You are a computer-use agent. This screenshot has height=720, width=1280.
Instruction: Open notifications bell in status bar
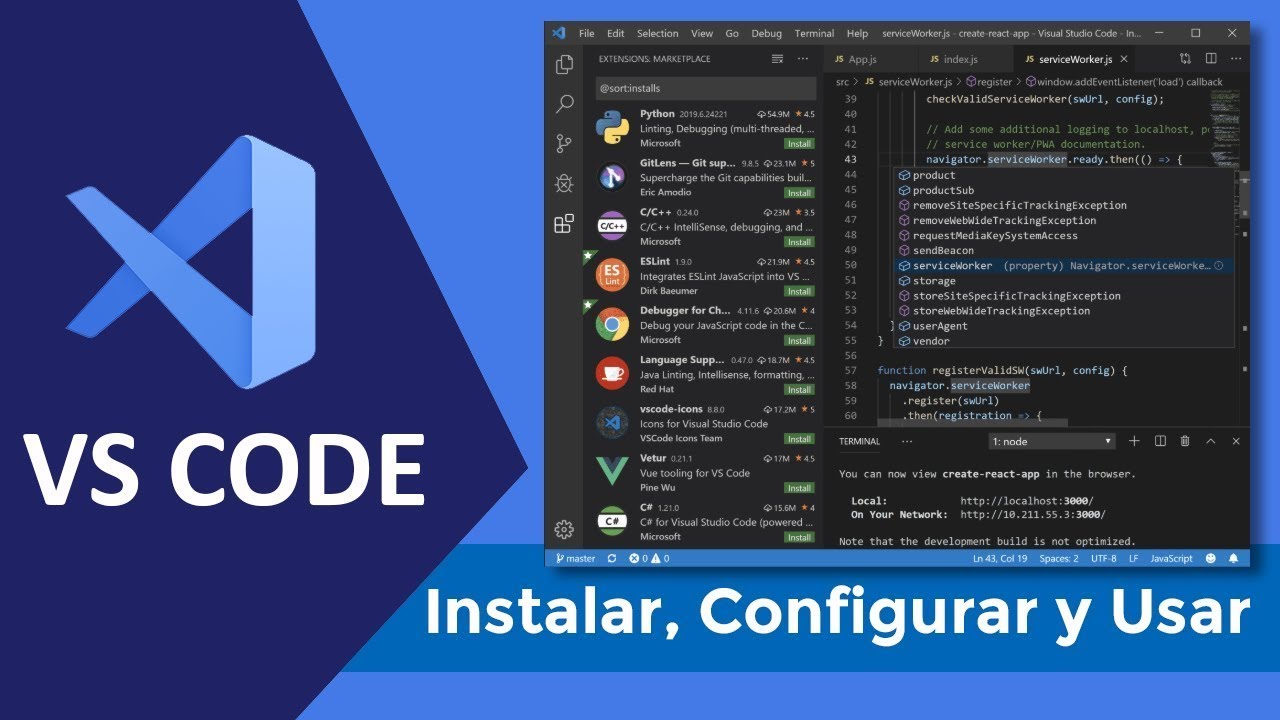(x=1233, y=559)
